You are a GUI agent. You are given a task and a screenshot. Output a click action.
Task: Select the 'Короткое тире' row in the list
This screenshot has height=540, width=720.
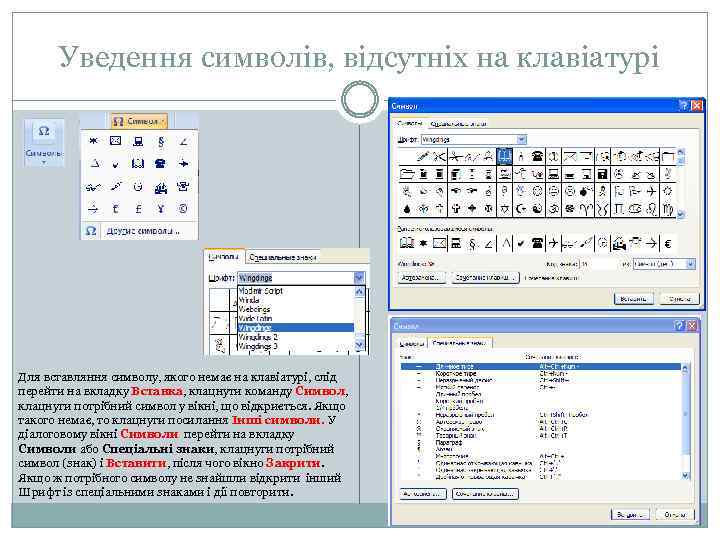pyautogui.click(x=540, y=373)
